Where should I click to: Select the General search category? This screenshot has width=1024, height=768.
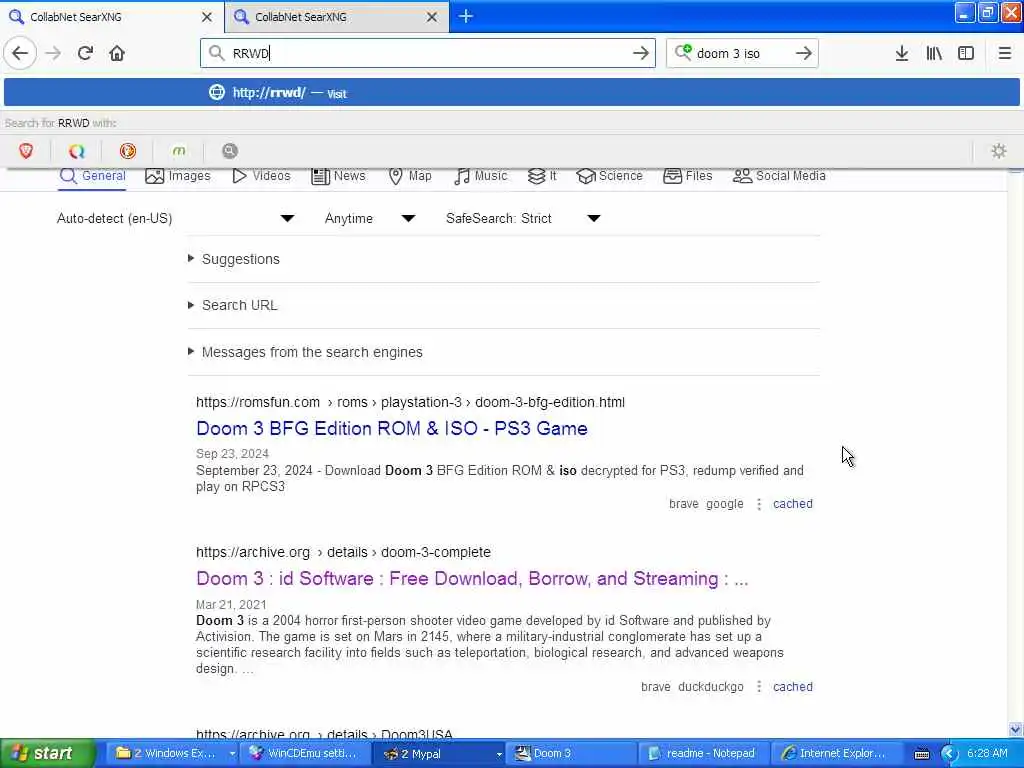92,176
